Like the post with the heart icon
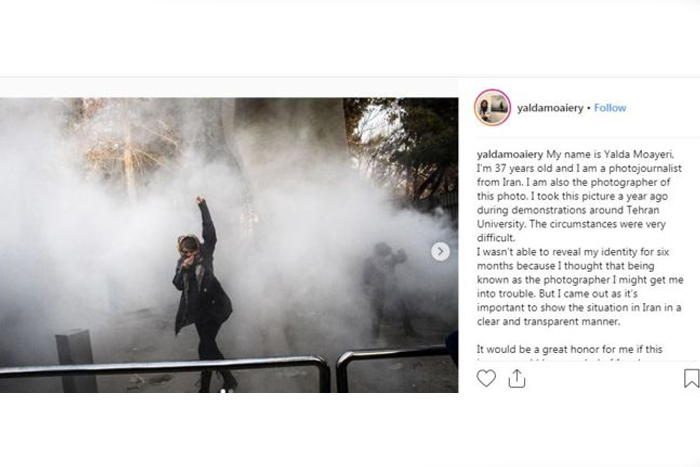700x467 pixels. tap(486, 378)
